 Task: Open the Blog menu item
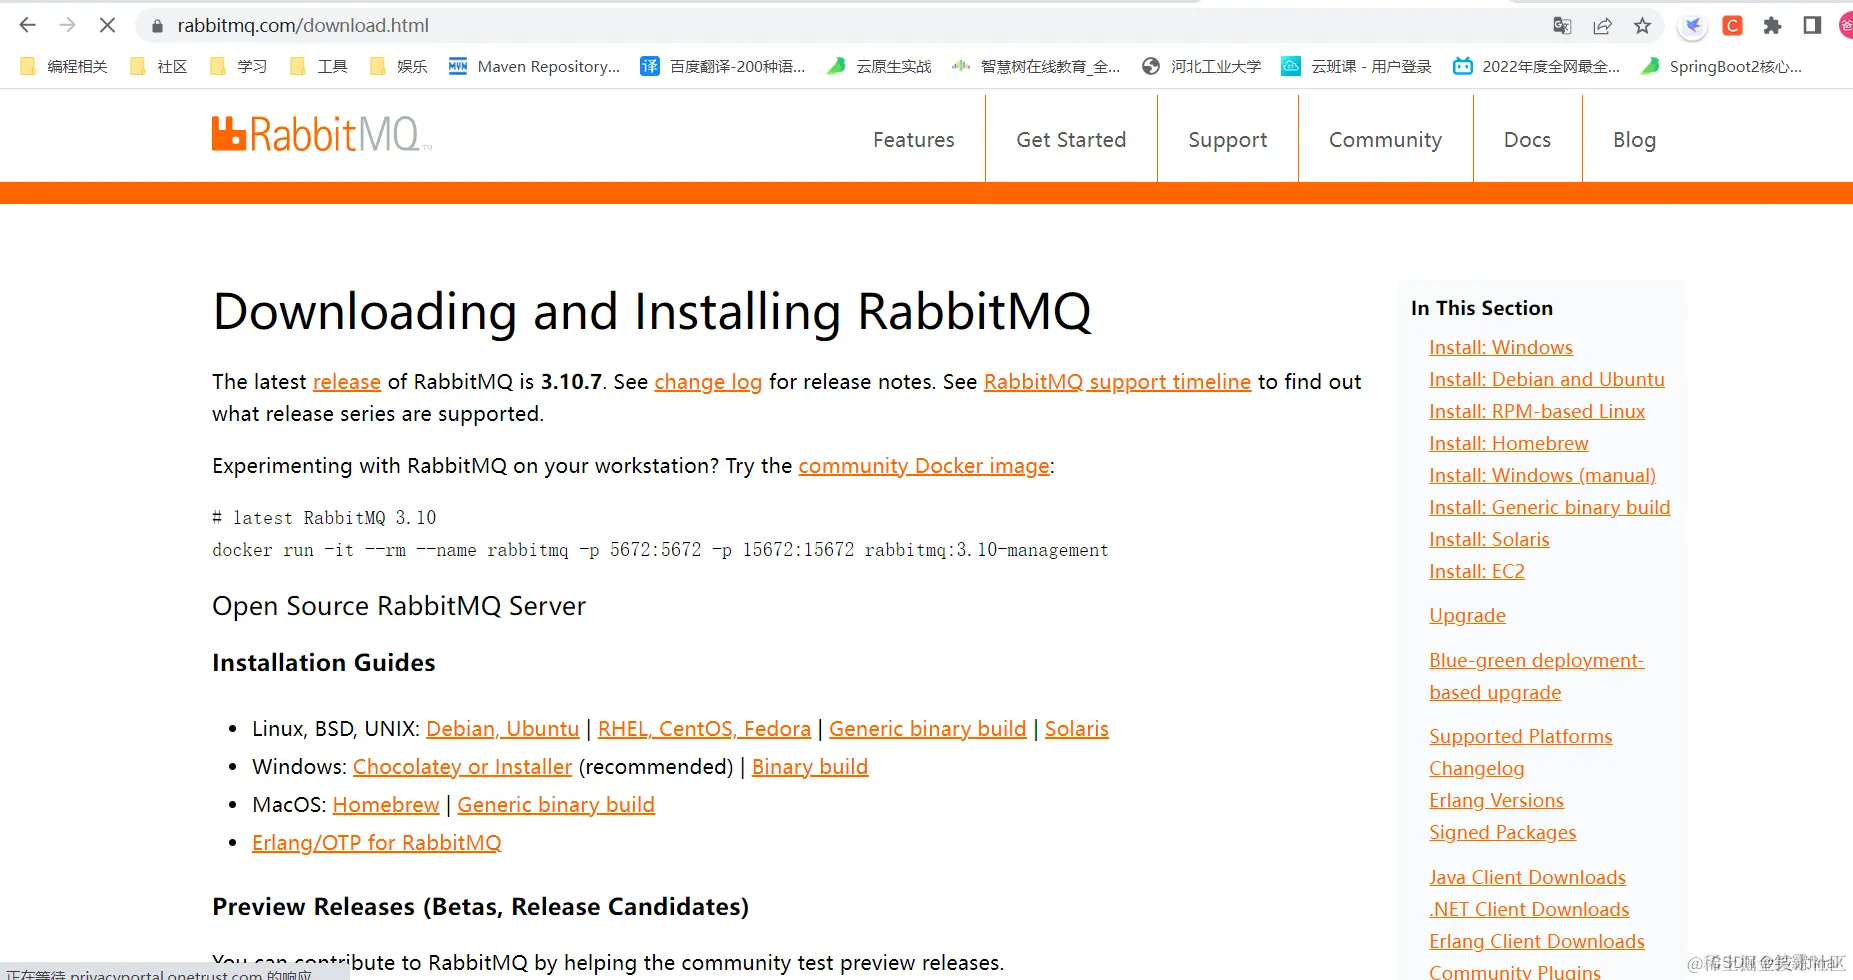[1635, 140]
